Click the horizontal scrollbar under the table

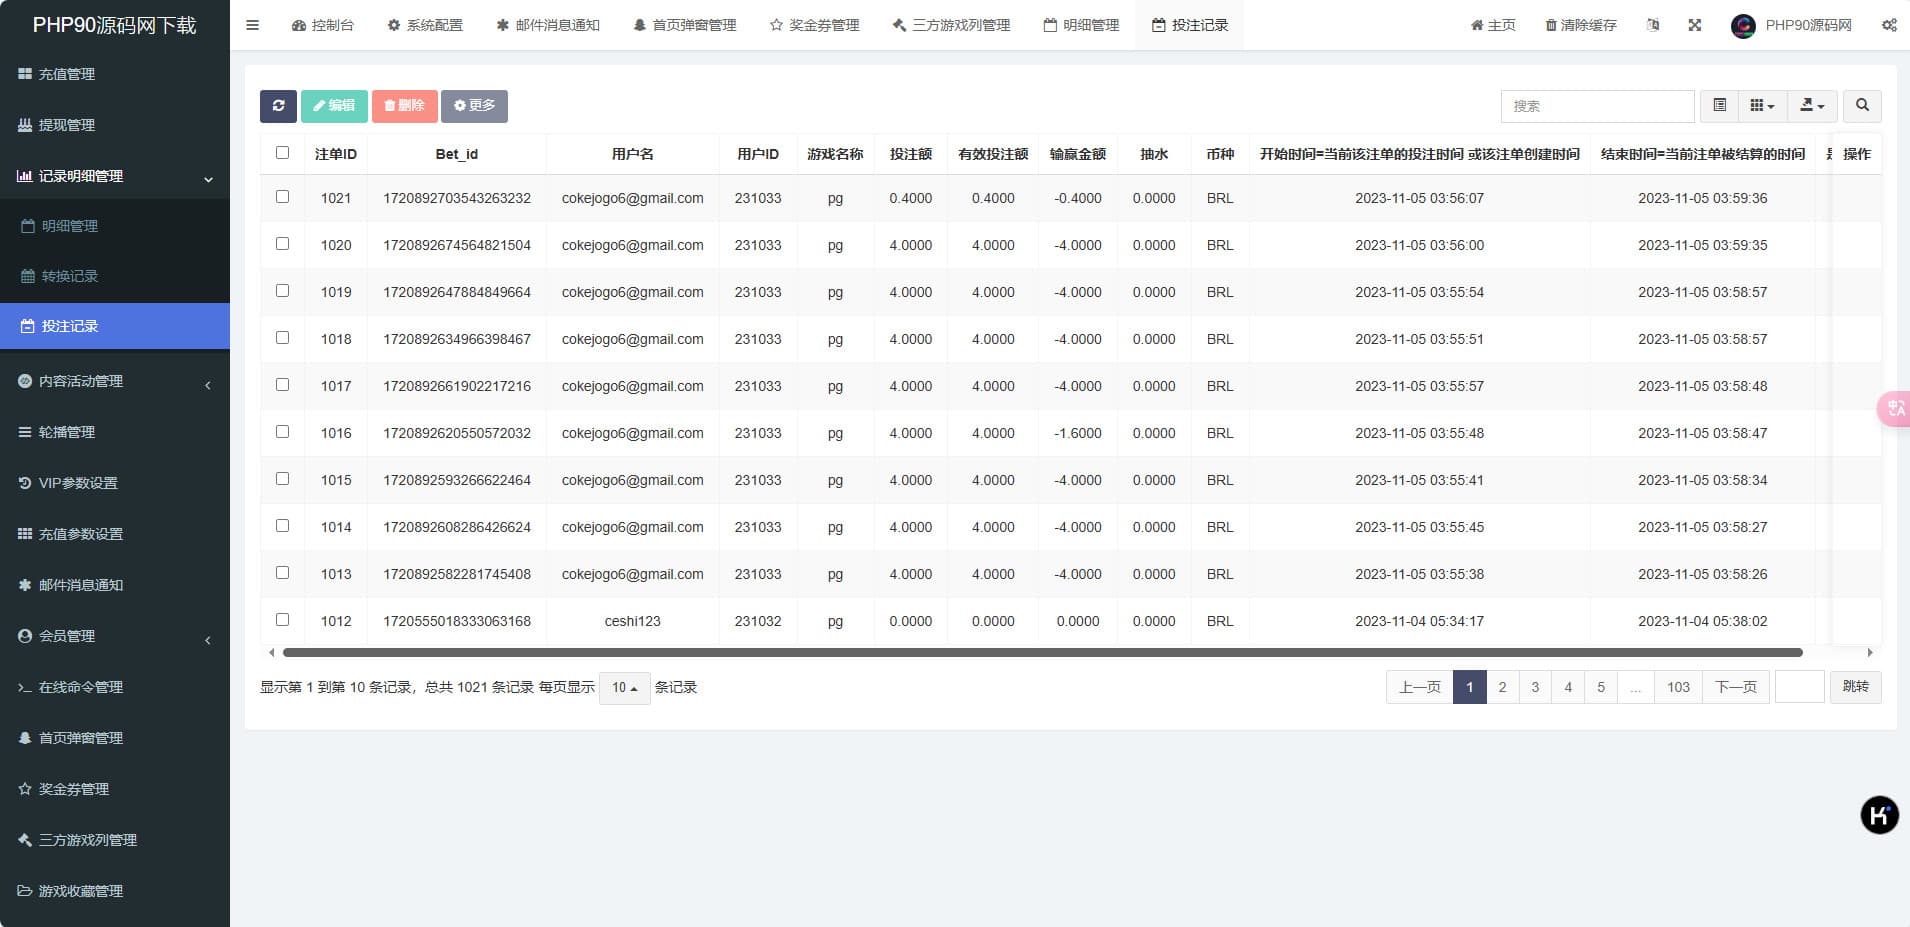coord(1042,653)
